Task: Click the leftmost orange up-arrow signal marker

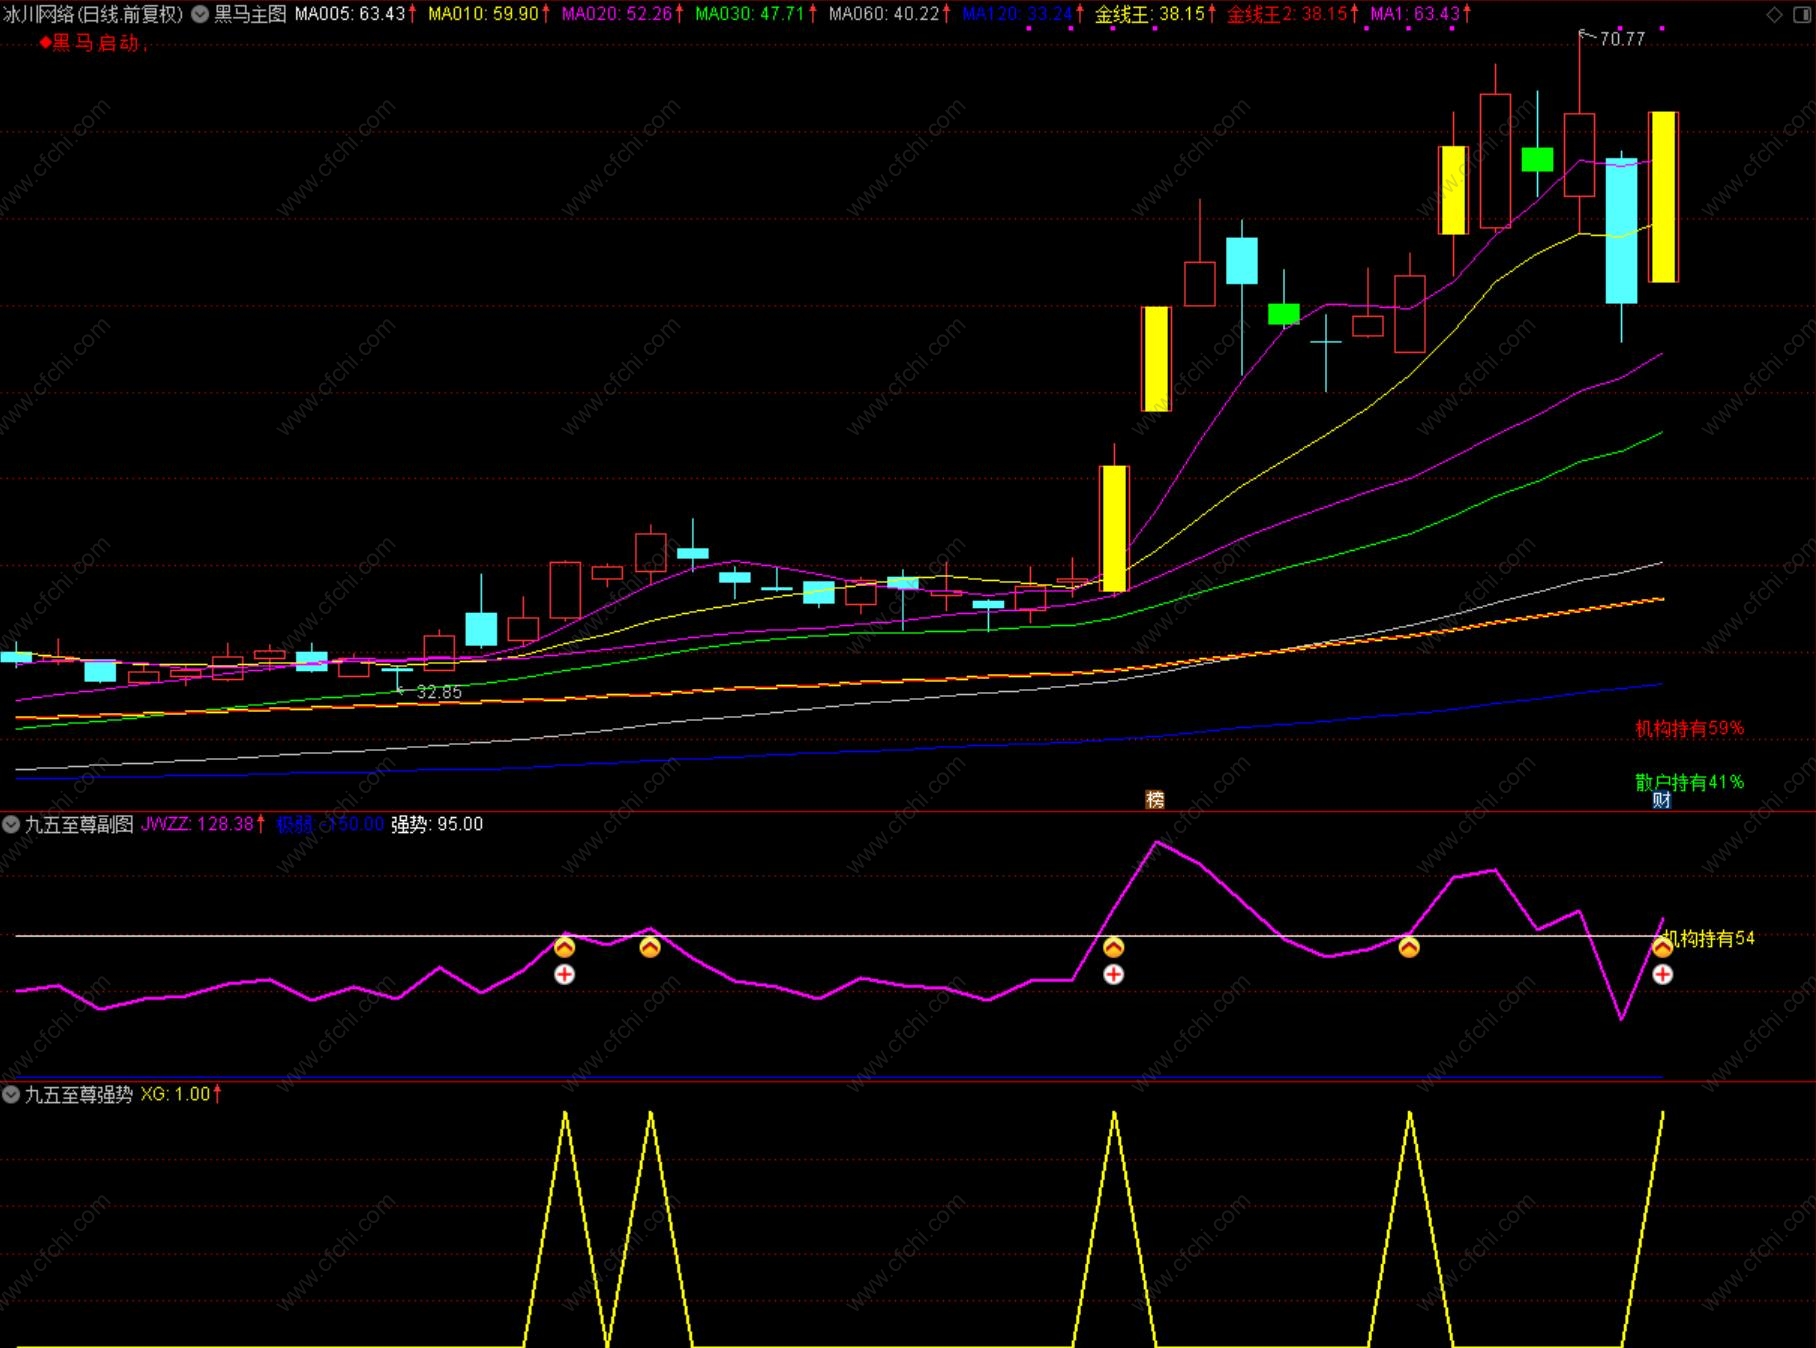Action: click(x=565, y=947)
